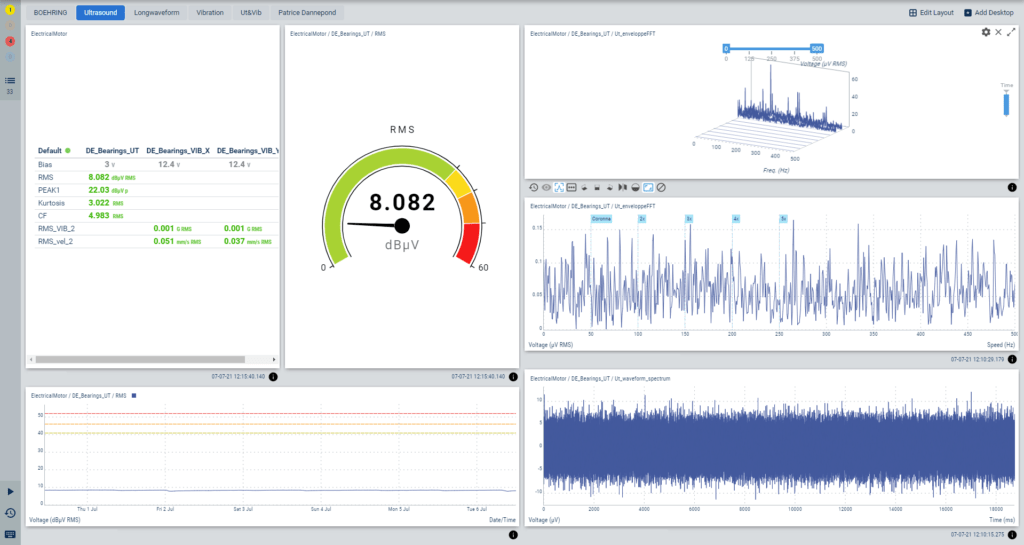Click the red alarm badge in sidebar
The height and width of the screenshot is (545, 1024).
click(x=10, y=42)
